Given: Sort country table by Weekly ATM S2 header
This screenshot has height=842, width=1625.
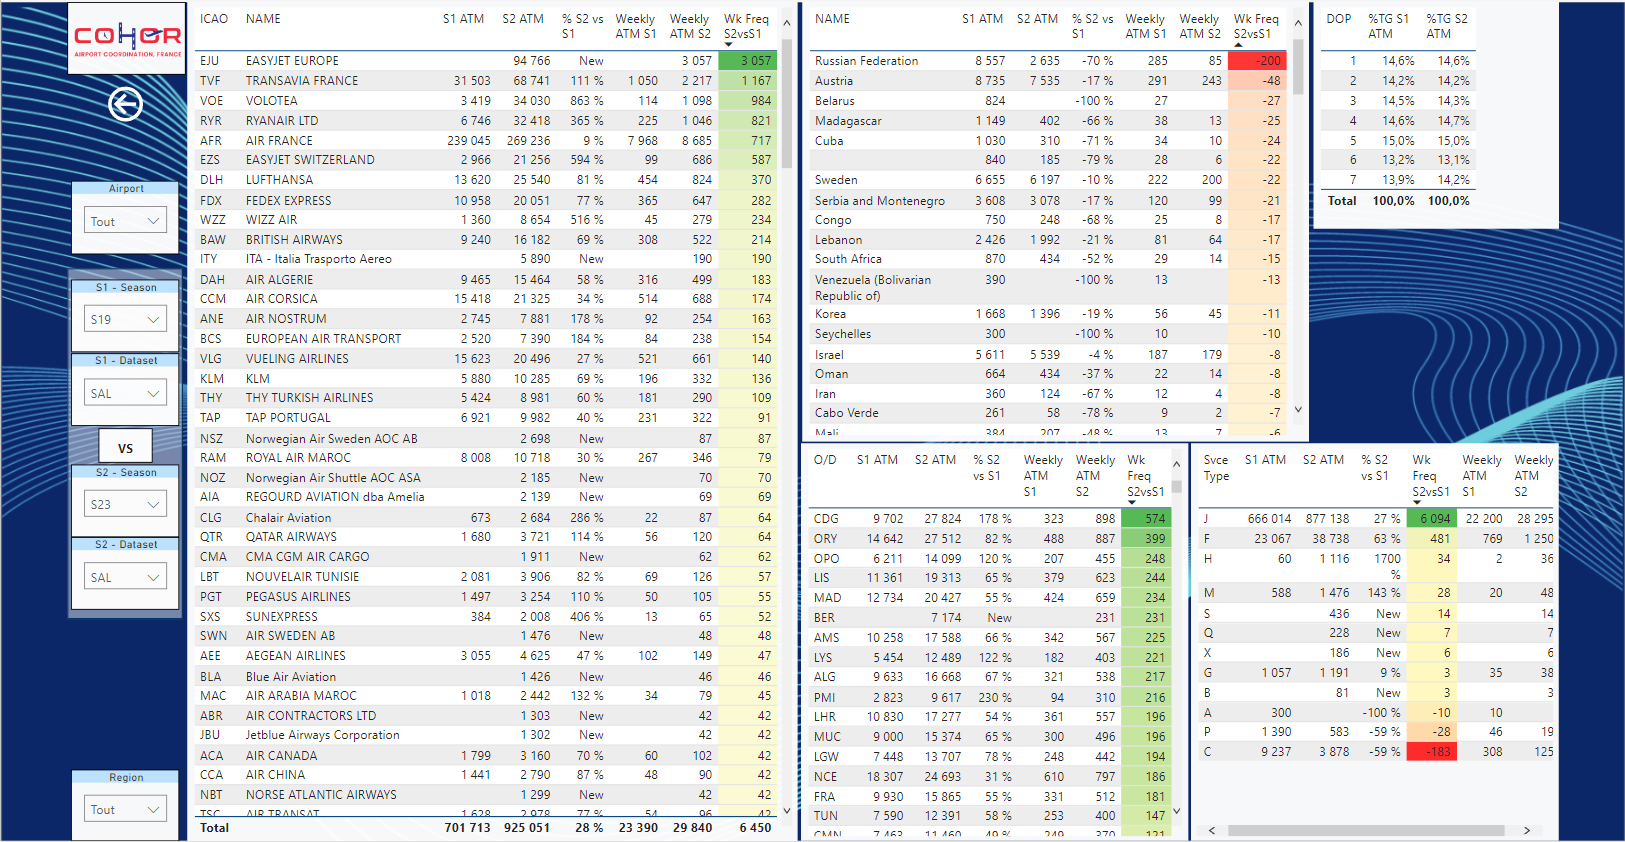Looking at the screenshot, I should (x=1199, y=26).
